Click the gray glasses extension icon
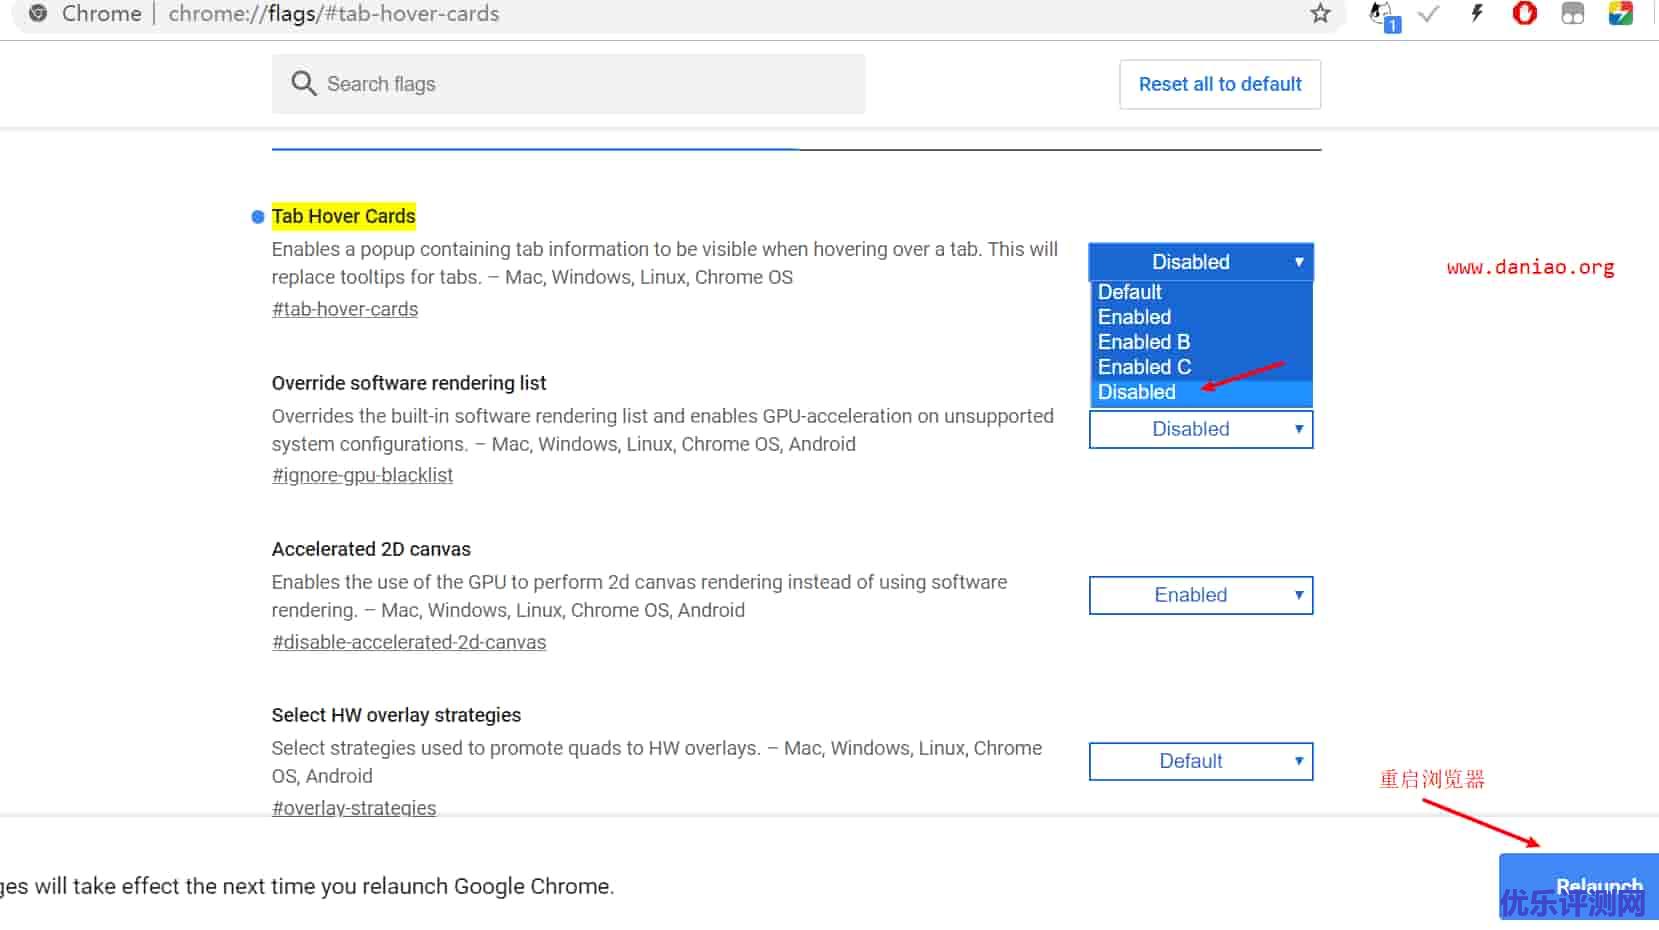Image resolution: width=1659 pixels, height=930 pixels. point(1573,14)
